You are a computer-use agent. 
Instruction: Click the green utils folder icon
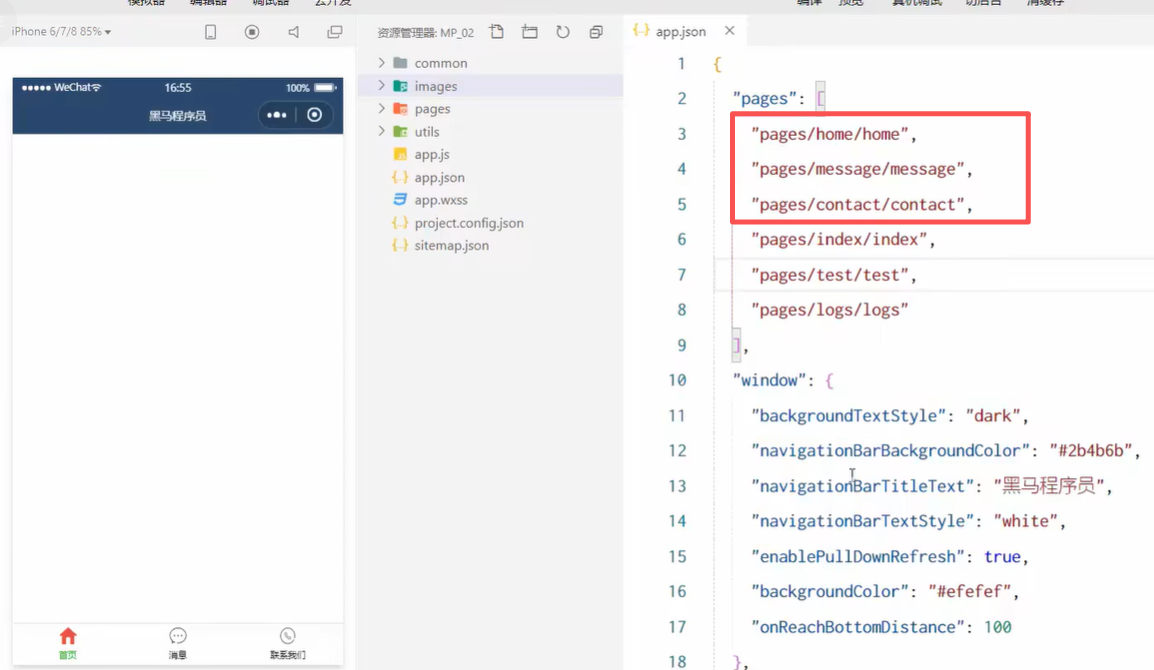coord(400,132)
